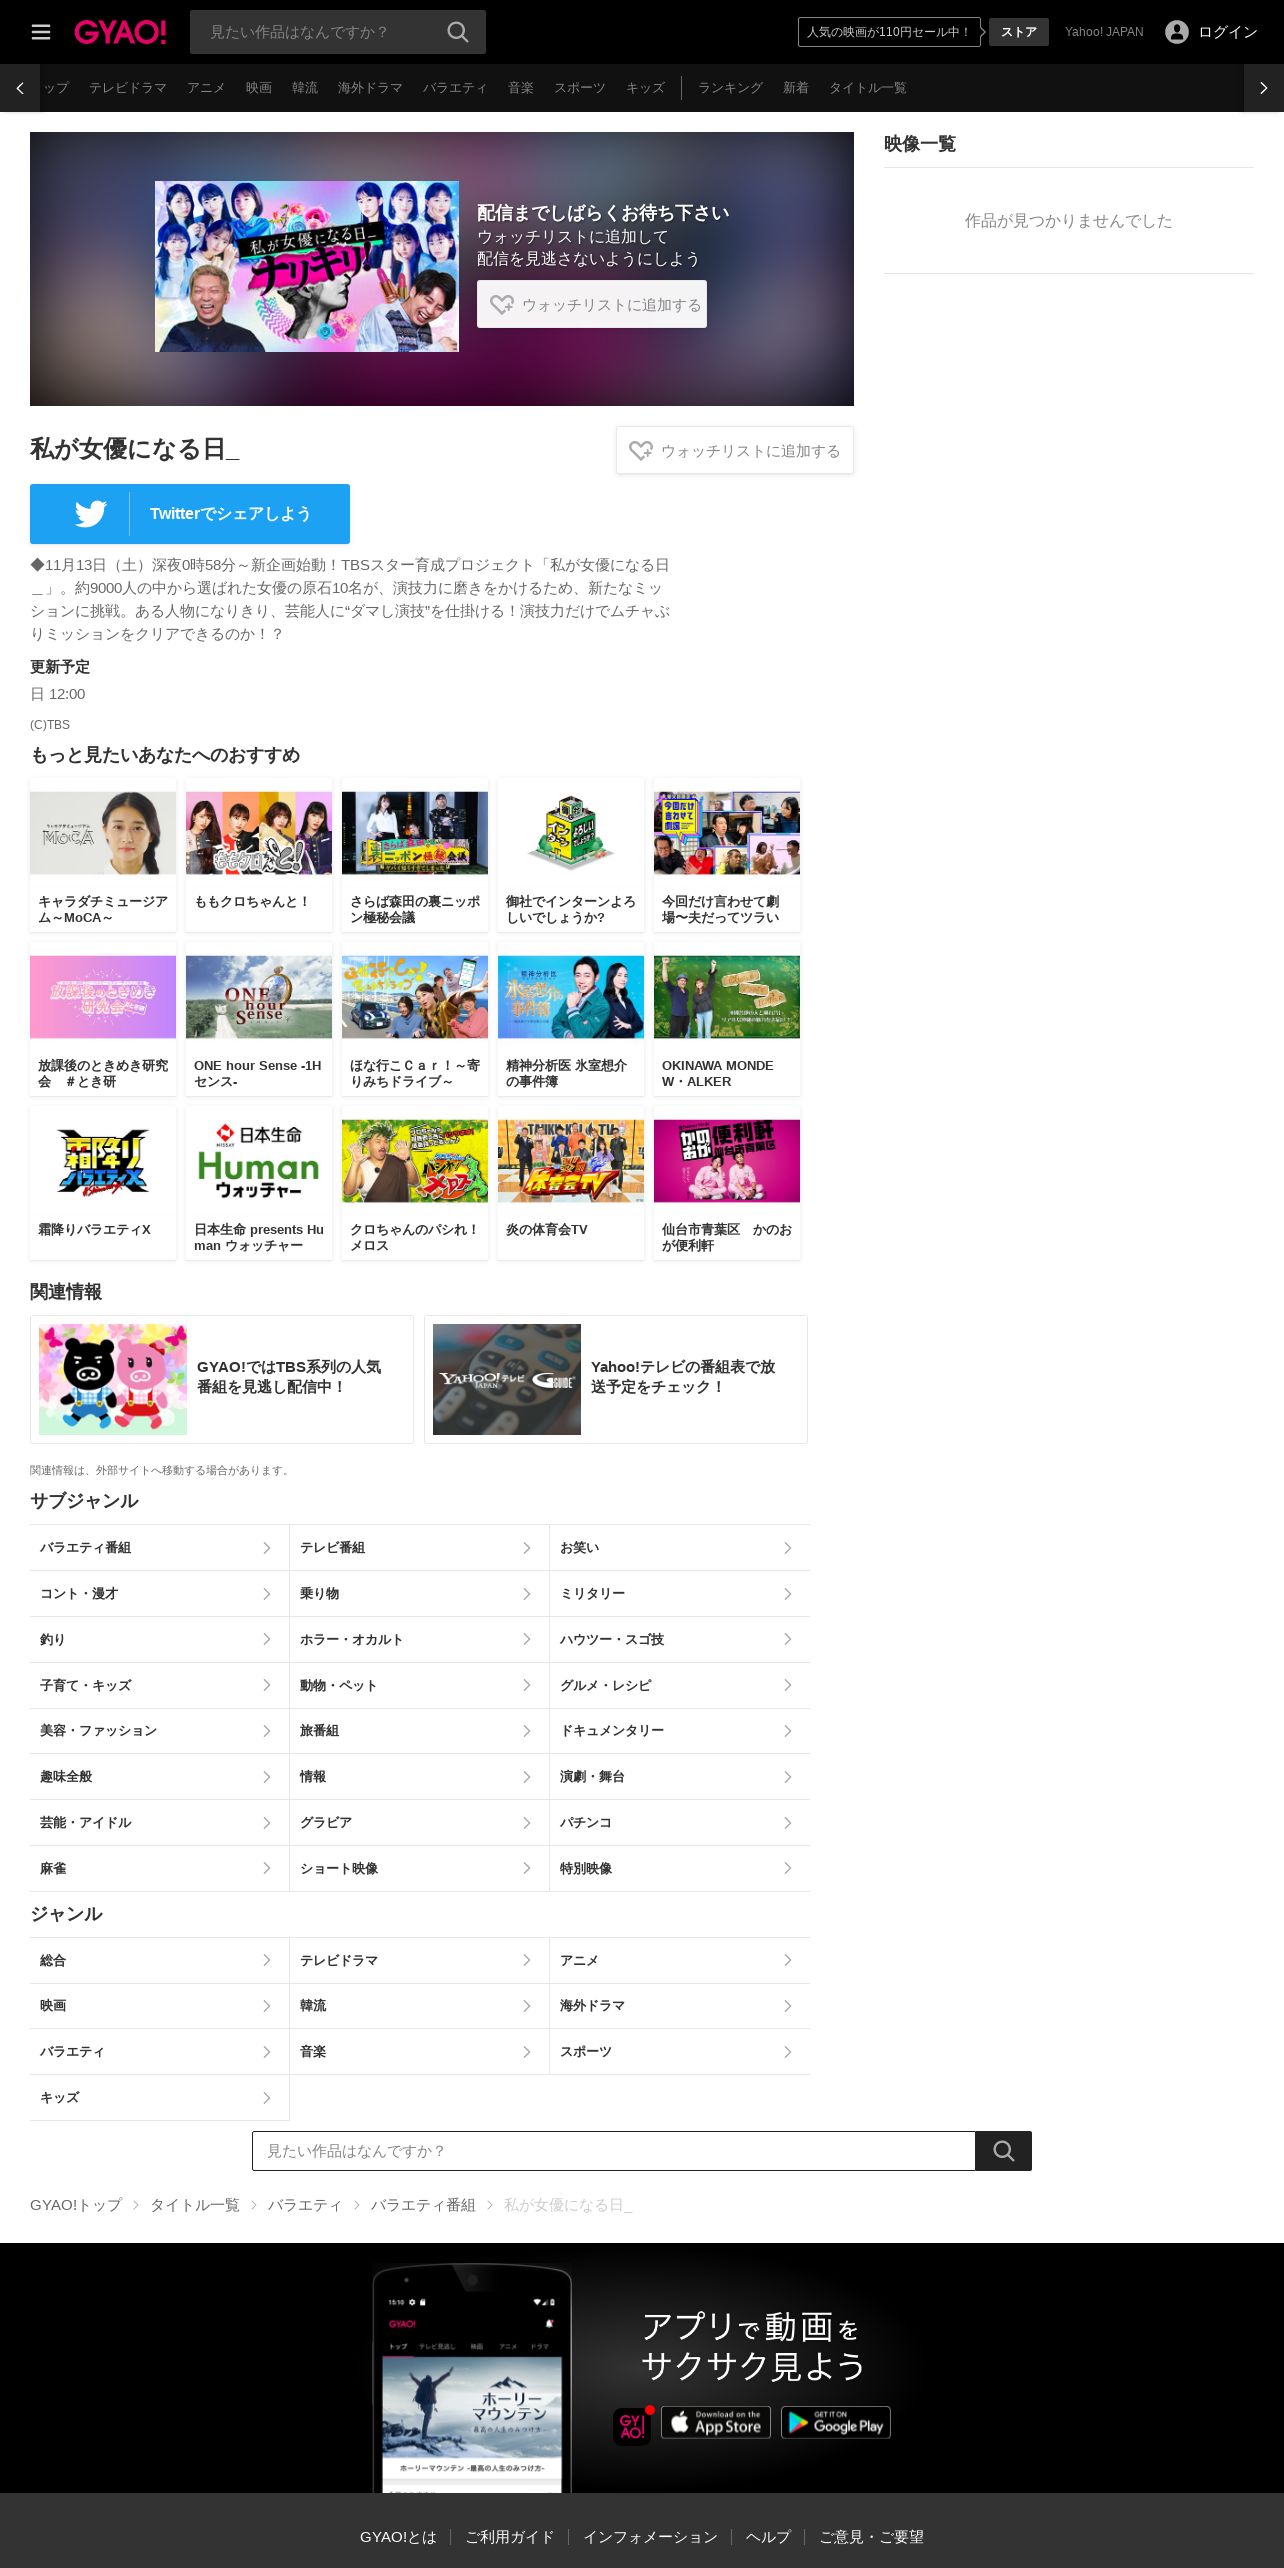The image size is (1284, 2568).
Task: Open the ホラー・オカルト subgenre row
Action: (x=419, y=1640)
